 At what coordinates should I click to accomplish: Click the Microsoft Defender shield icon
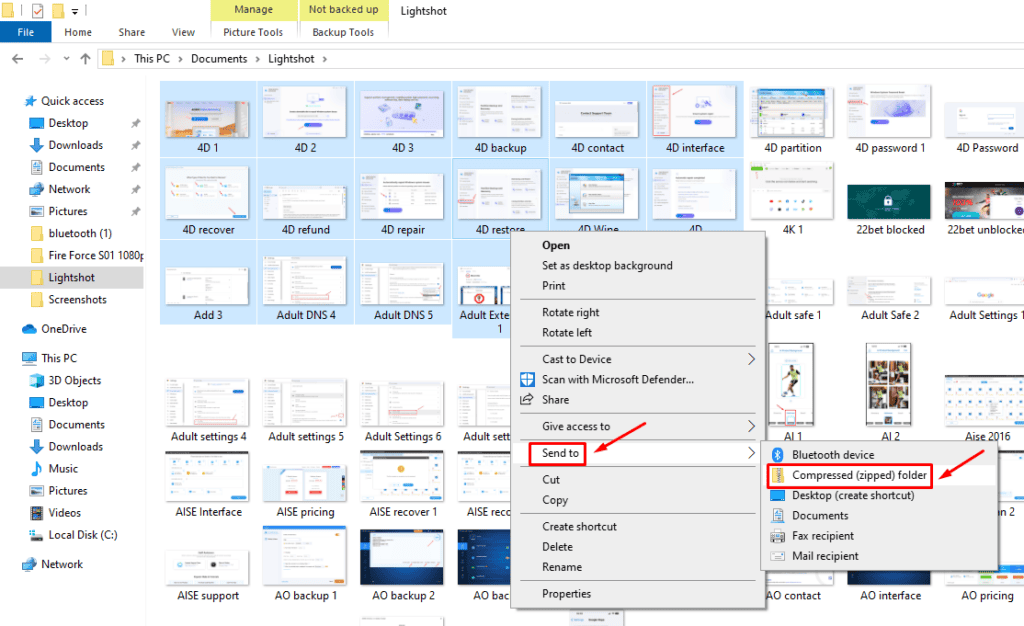(527, 379)
